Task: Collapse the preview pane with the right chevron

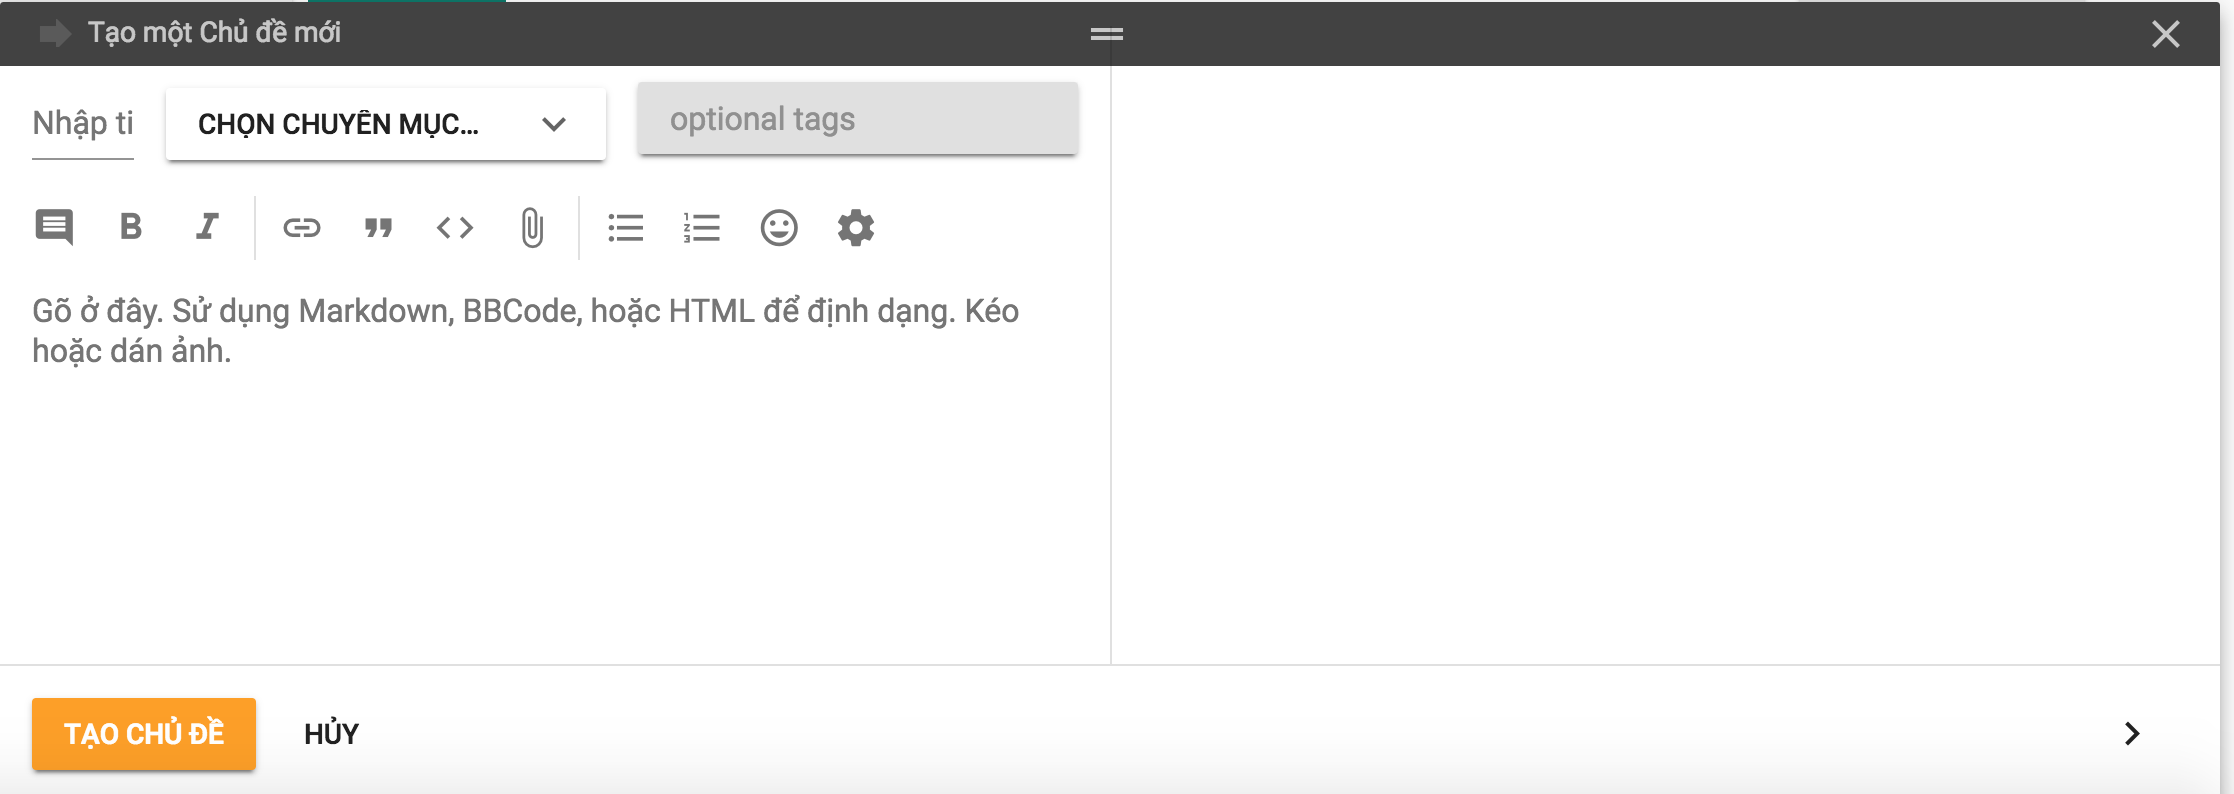Action: click(2132, 734)
